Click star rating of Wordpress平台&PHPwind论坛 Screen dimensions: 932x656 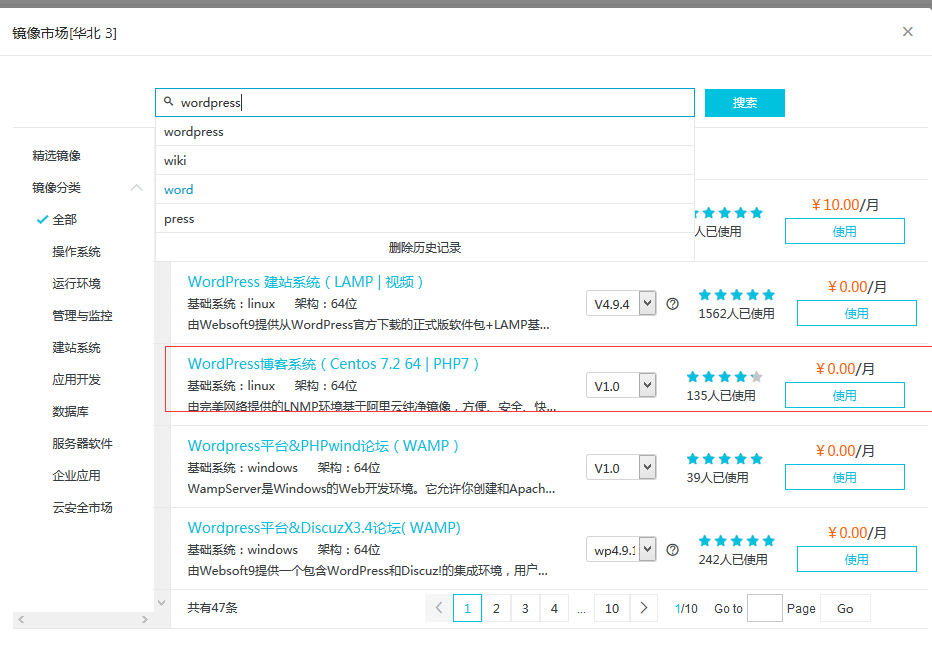pos(725,459)
